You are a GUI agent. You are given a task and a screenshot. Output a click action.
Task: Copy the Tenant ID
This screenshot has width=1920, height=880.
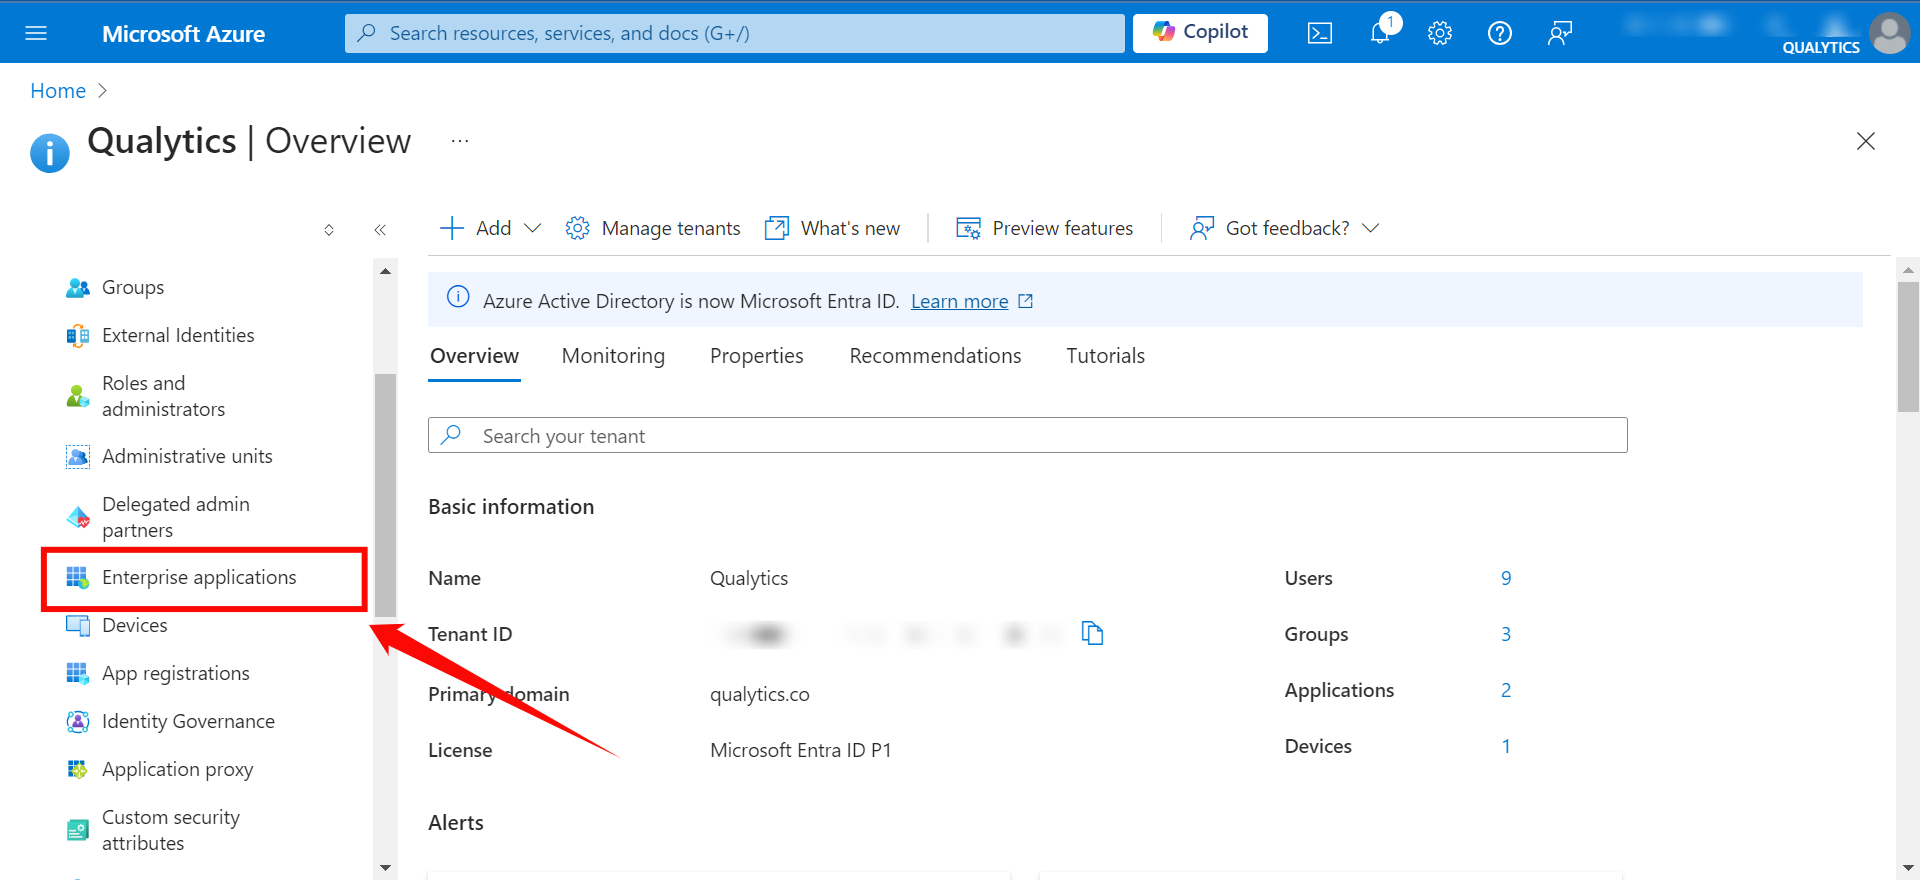pos(1093,633)
